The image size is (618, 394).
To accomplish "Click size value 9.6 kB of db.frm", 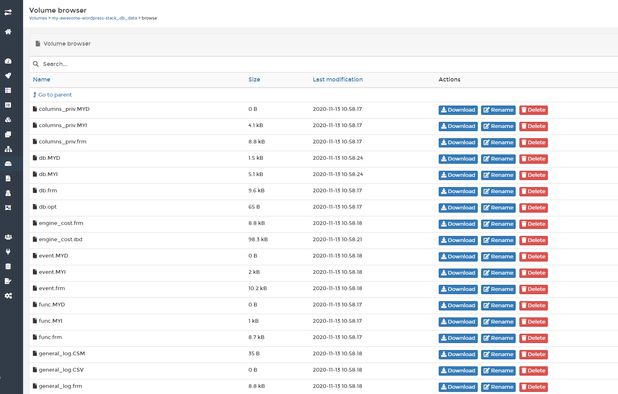I will [x=257, y=191].
